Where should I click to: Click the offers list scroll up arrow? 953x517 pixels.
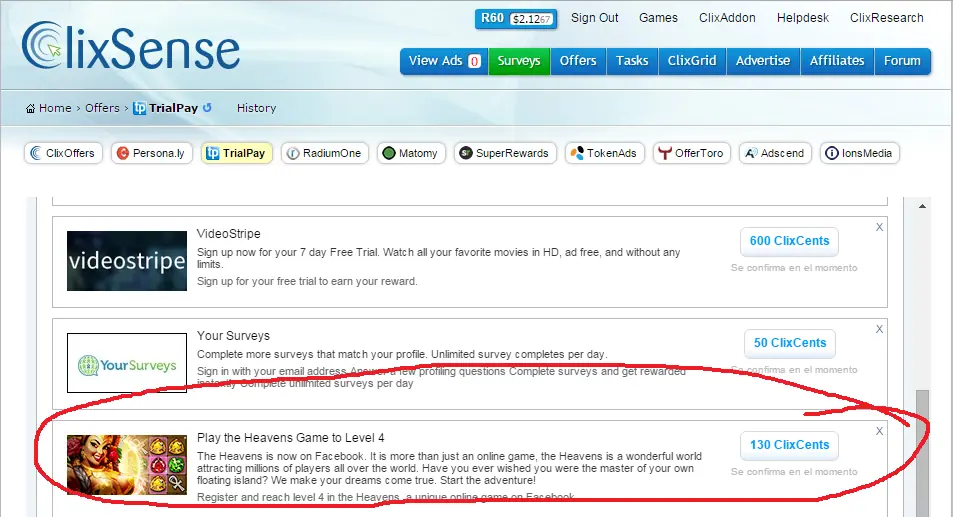click(x=923, y=206)
